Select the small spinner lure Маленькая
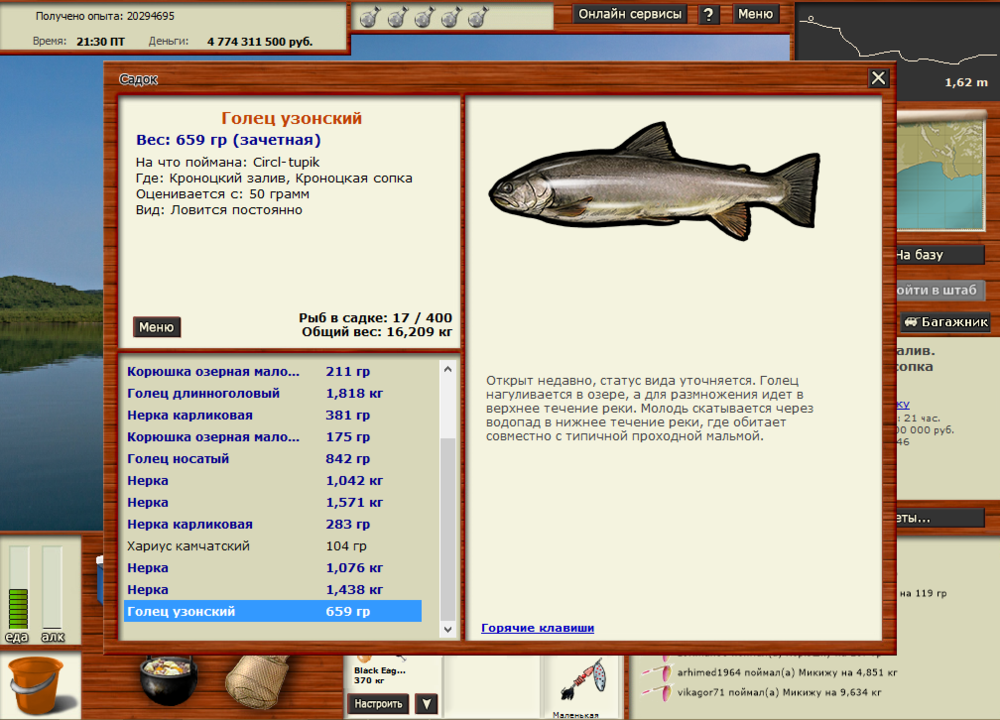Image resolution: width=1000 pixels, height=720 pixels. pyautogui.click(x=581, y=684)
